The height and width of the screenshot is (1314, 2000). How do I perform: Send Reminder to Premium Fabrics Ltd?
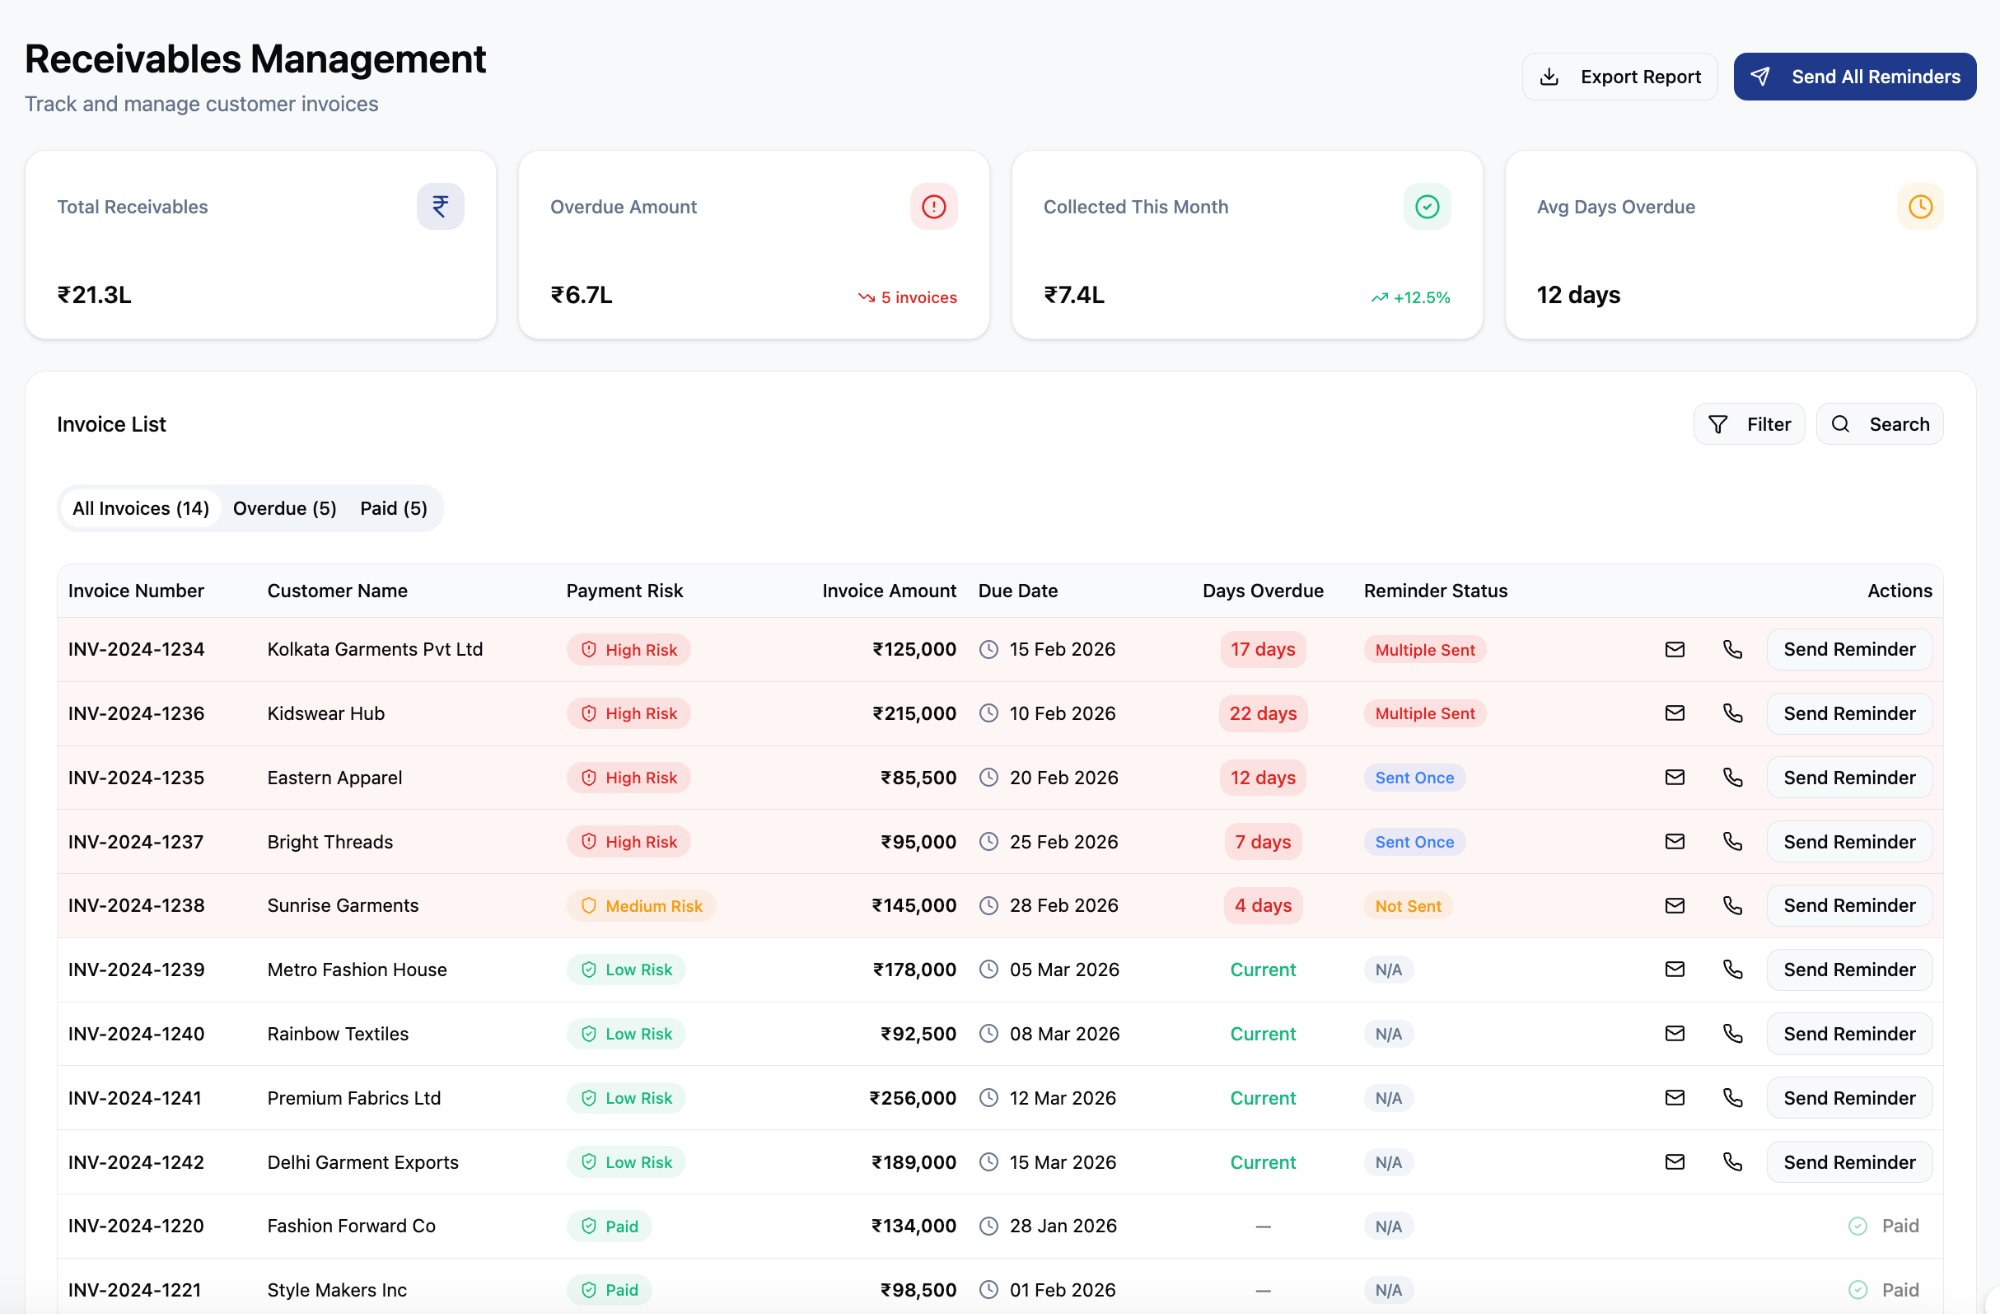[1849, 1098]
